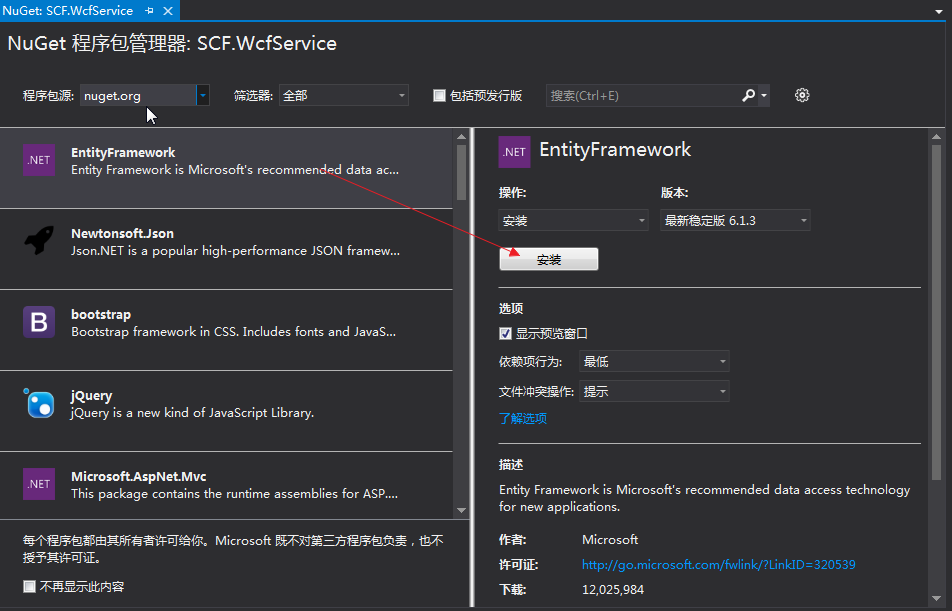The width and height of the screenshot is (952, 611).
Task: Open the nuget.org package source dropdown
Action: (x=203, y=95)
